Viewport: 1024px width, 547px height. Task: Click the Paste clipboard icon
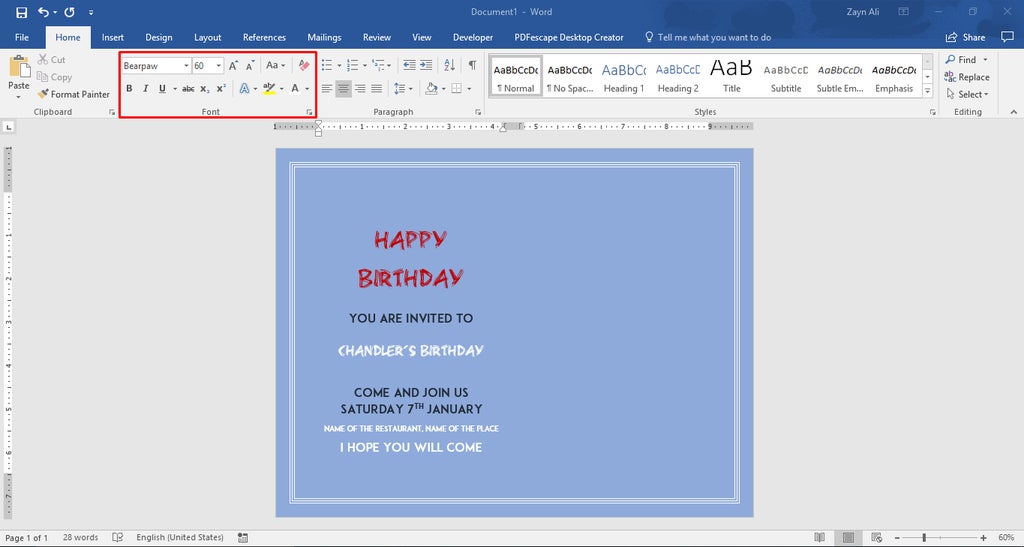(x=19, y=67)
